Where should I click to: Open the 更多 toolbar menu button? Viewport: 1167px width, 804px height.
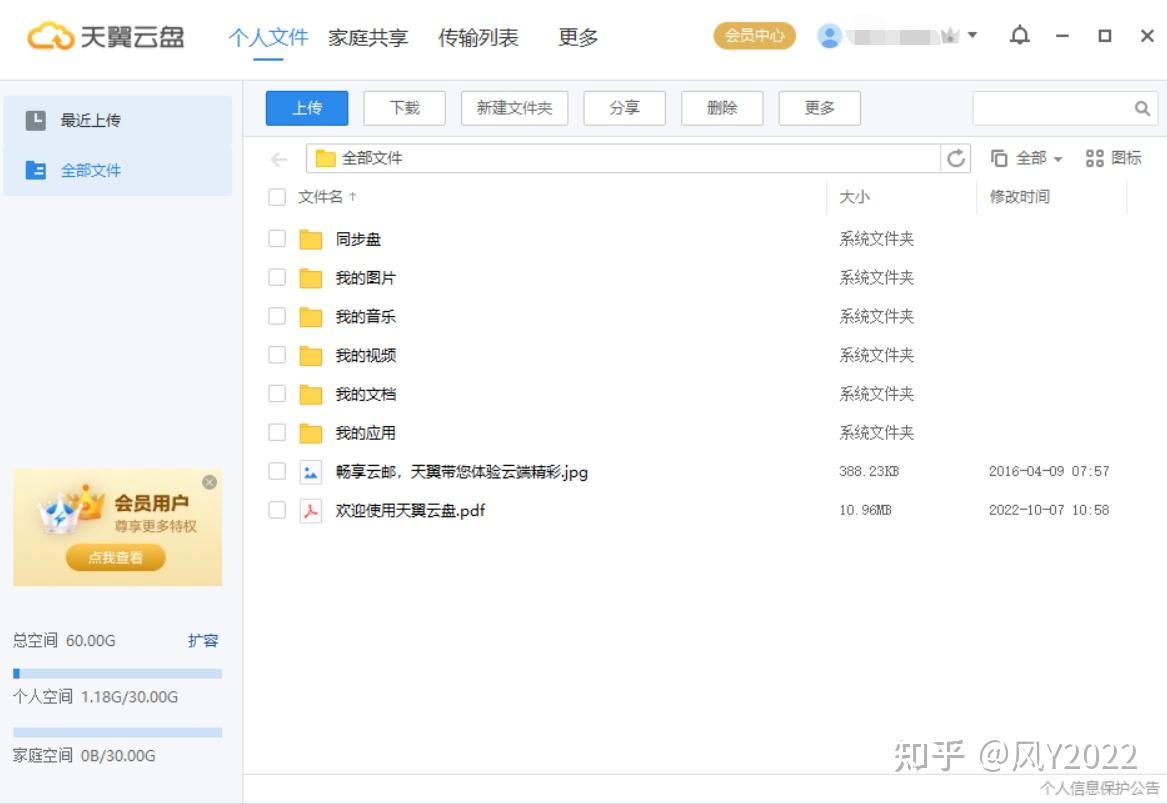[x=819, y=108]
